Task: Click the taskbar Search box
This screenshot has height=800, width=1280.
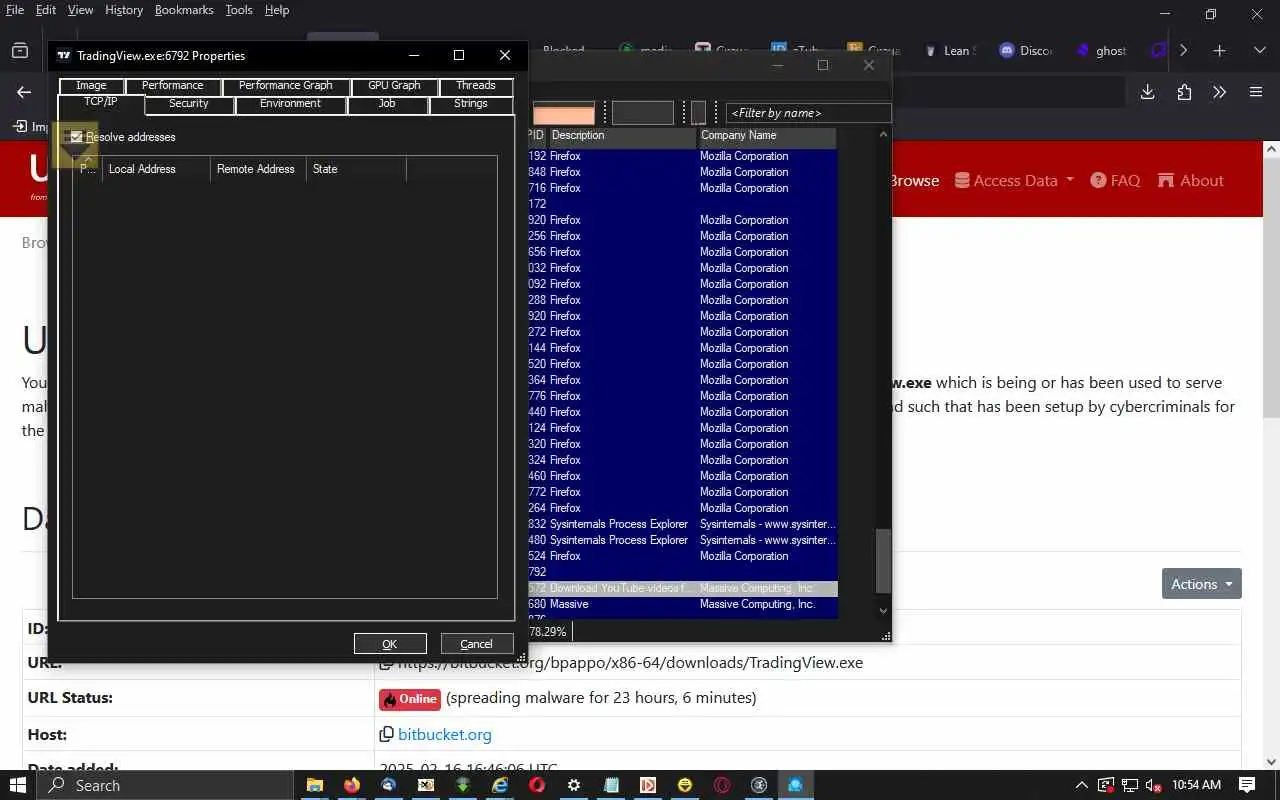Action: (164, 785)
